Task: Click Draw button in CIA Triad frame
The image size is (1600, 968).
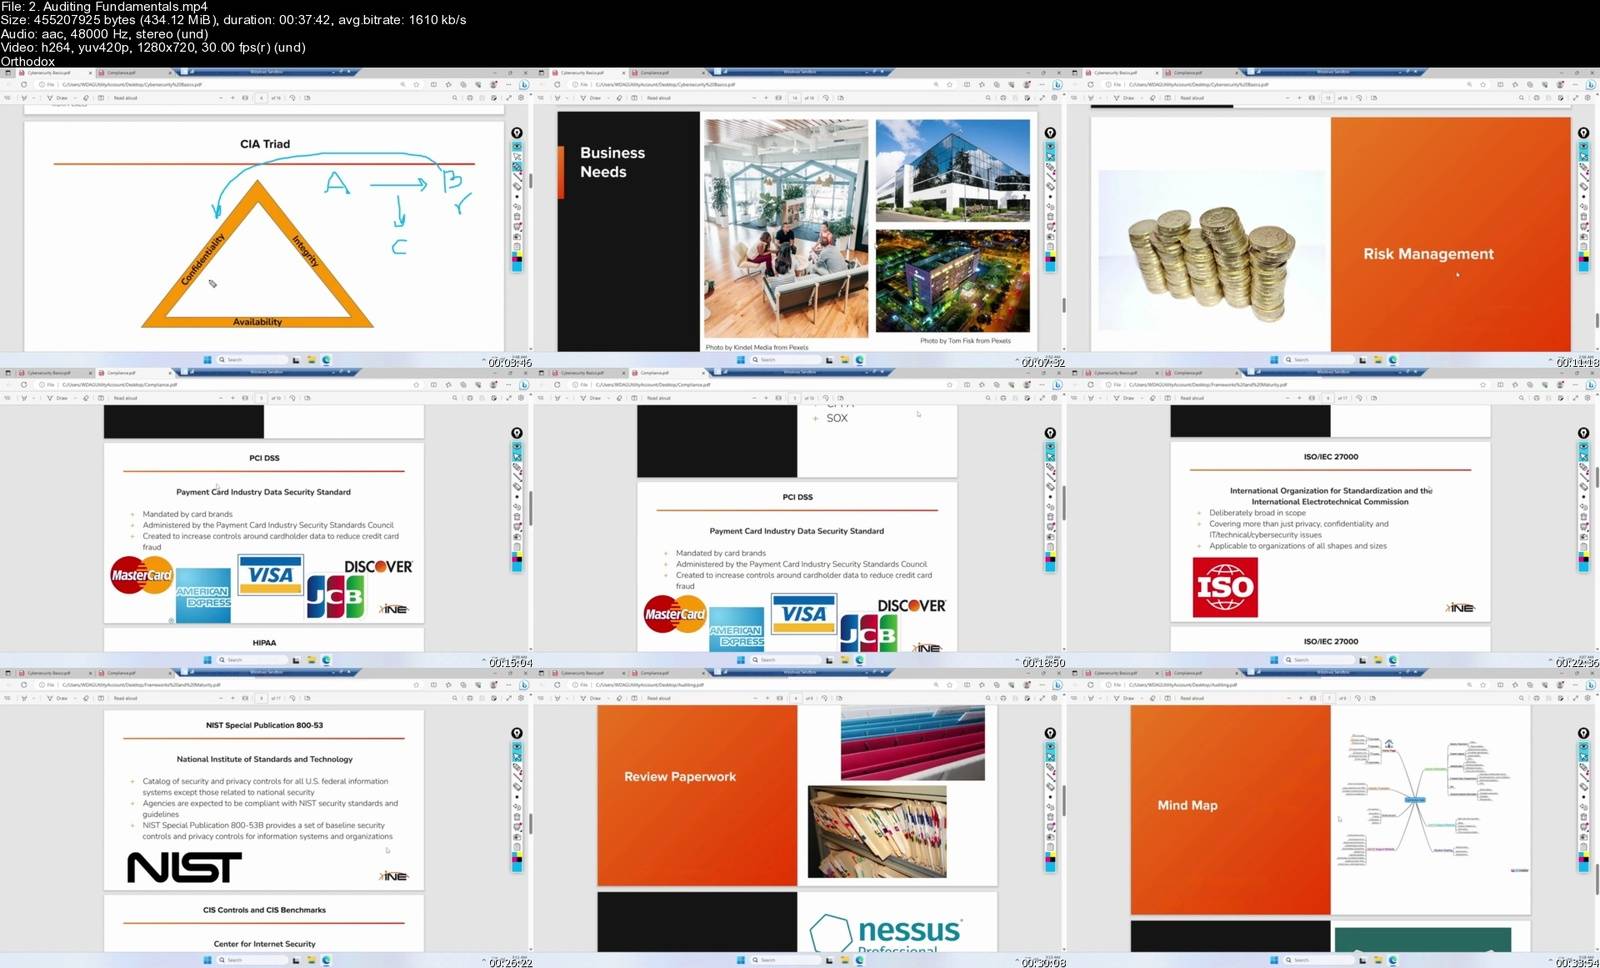Action: [58, 98]
